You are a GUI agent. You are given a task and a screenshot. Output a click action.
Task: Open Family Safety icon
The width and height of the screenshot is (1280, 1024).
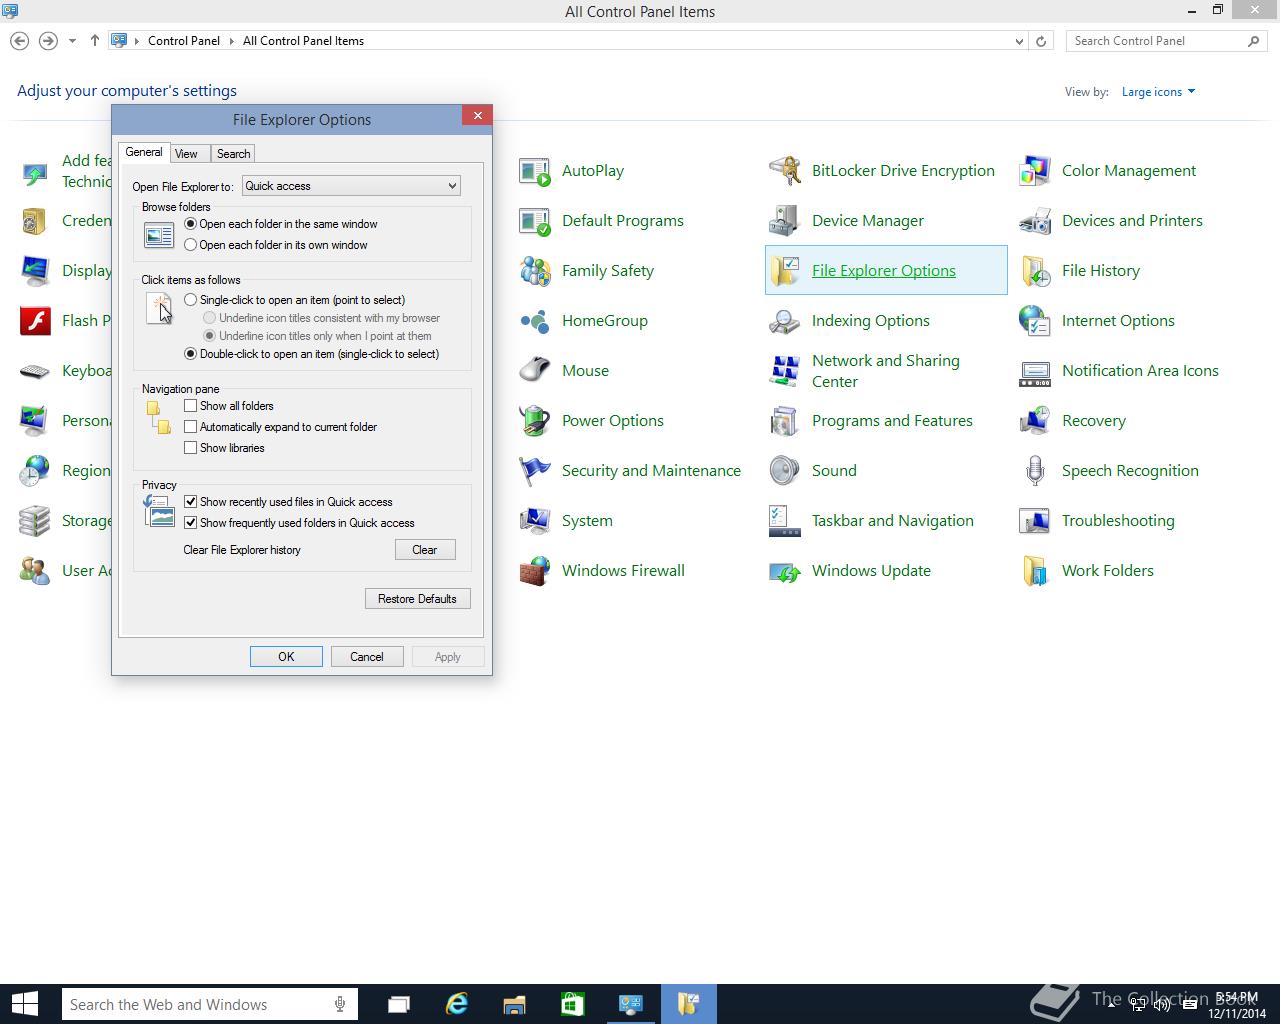[x=535, y=271]
